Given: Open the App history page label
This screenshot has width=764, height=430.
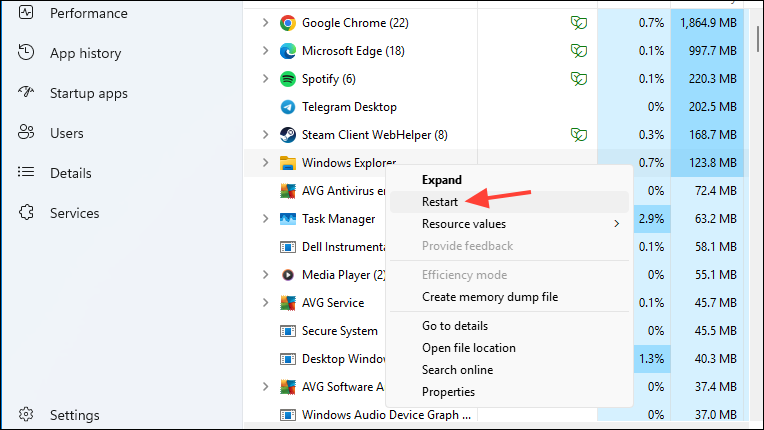Looking at the screenshot, I should (86, 53).
